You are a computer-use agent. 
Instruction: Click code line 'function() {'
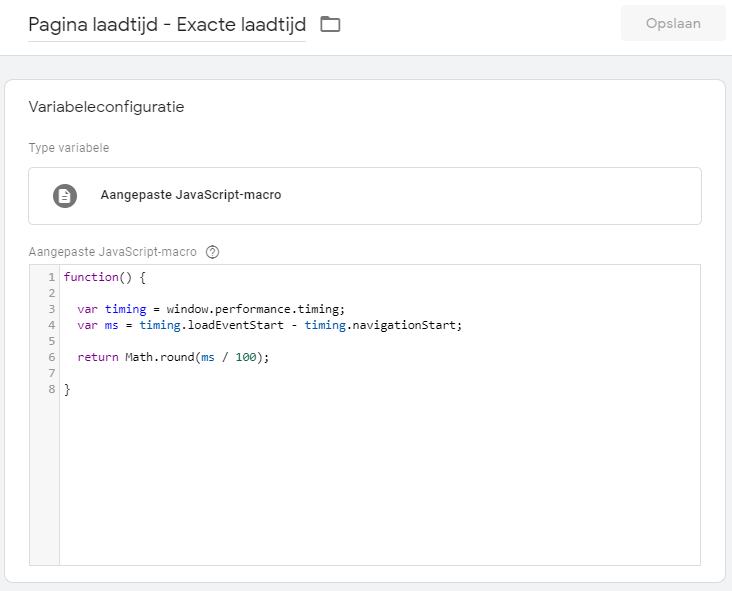[105, 277]
